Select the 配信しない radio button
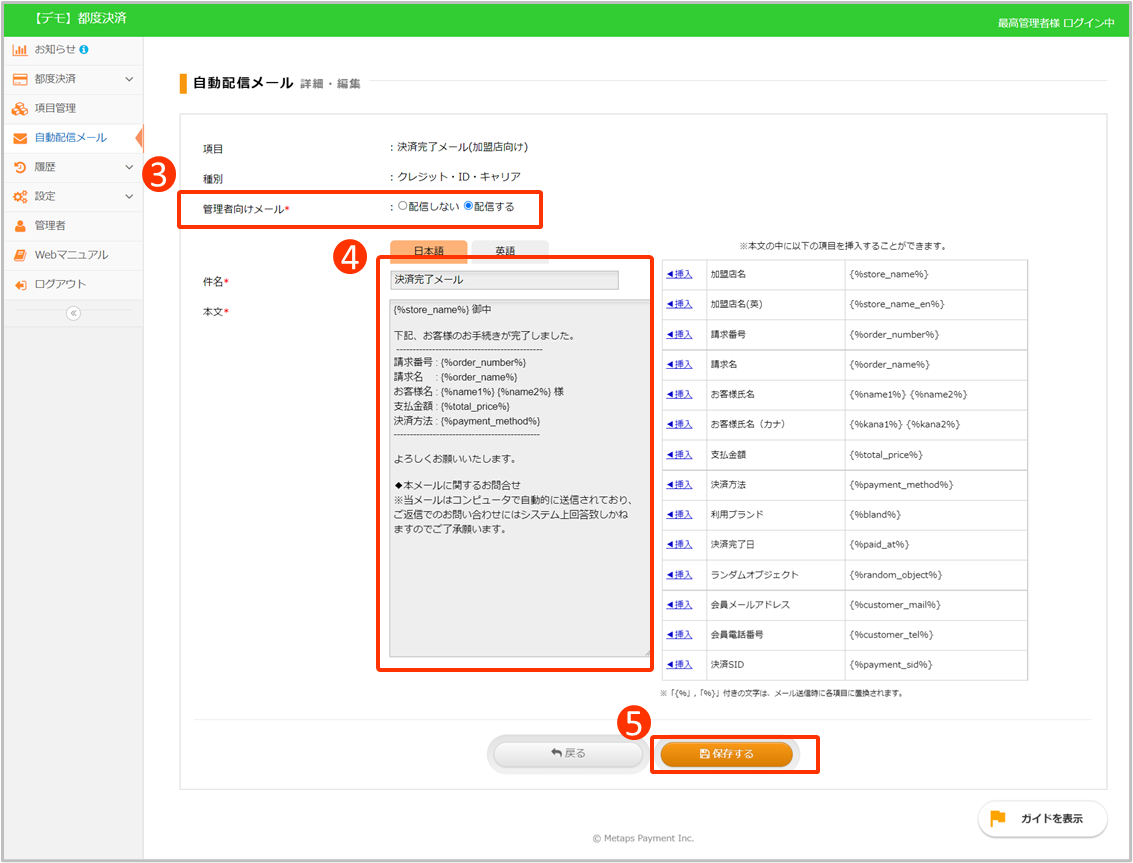The width and height of the screenshot is (1133, 863). (x=403, y=207)
